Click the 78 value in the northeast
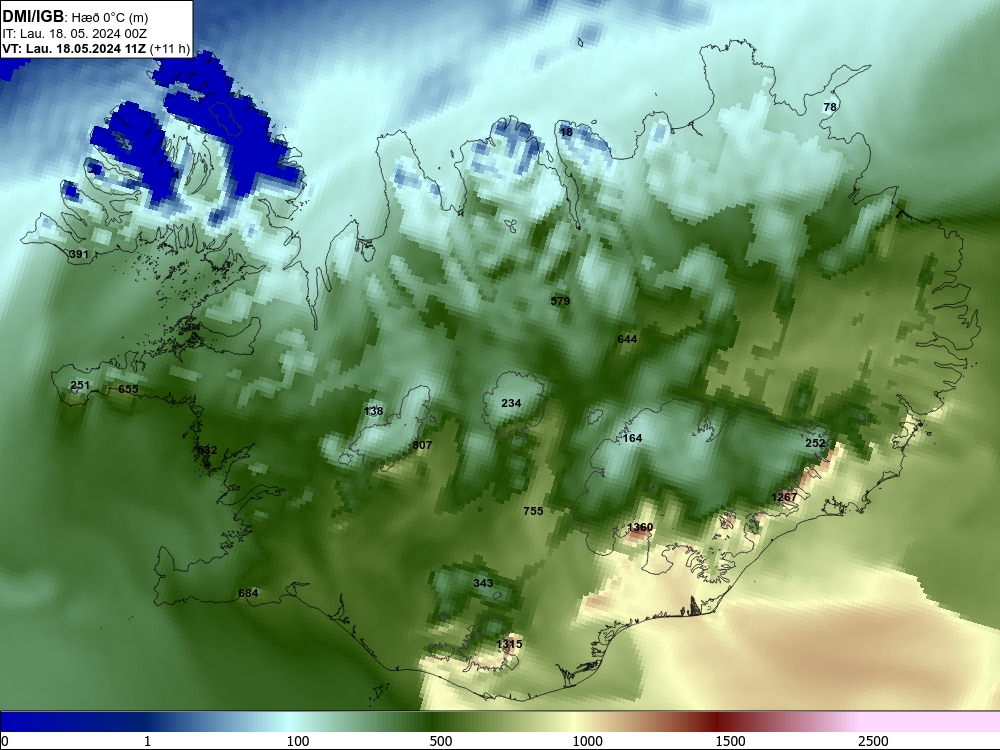1000x750 pixels. [830, 107]
